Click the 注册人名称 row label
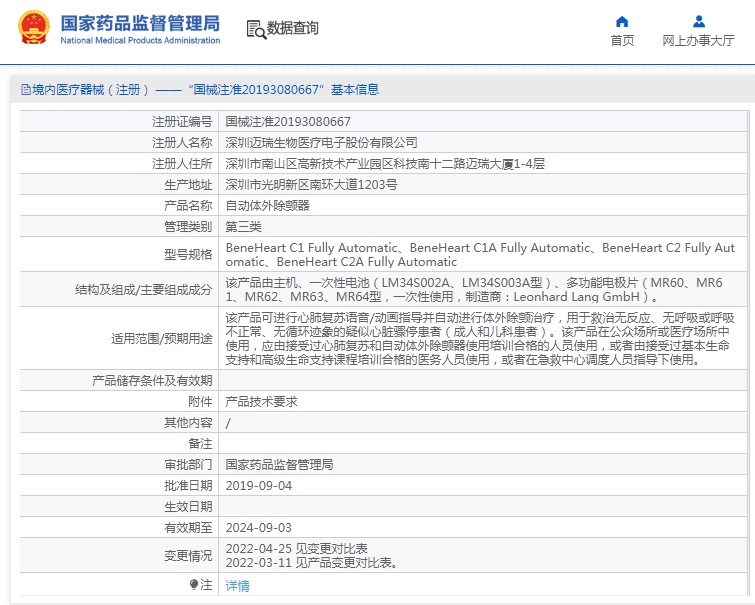The image size is (755, 605). pyautogui.click(x=182, y=143)
